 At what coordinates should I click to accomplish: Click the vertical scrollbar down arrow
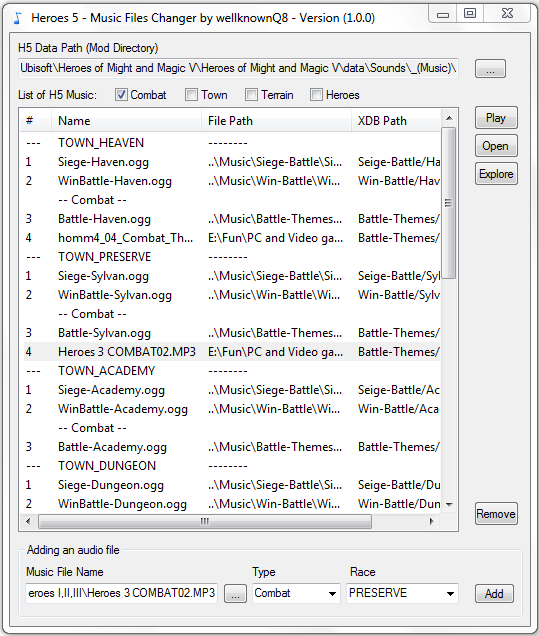pos(449,505)
